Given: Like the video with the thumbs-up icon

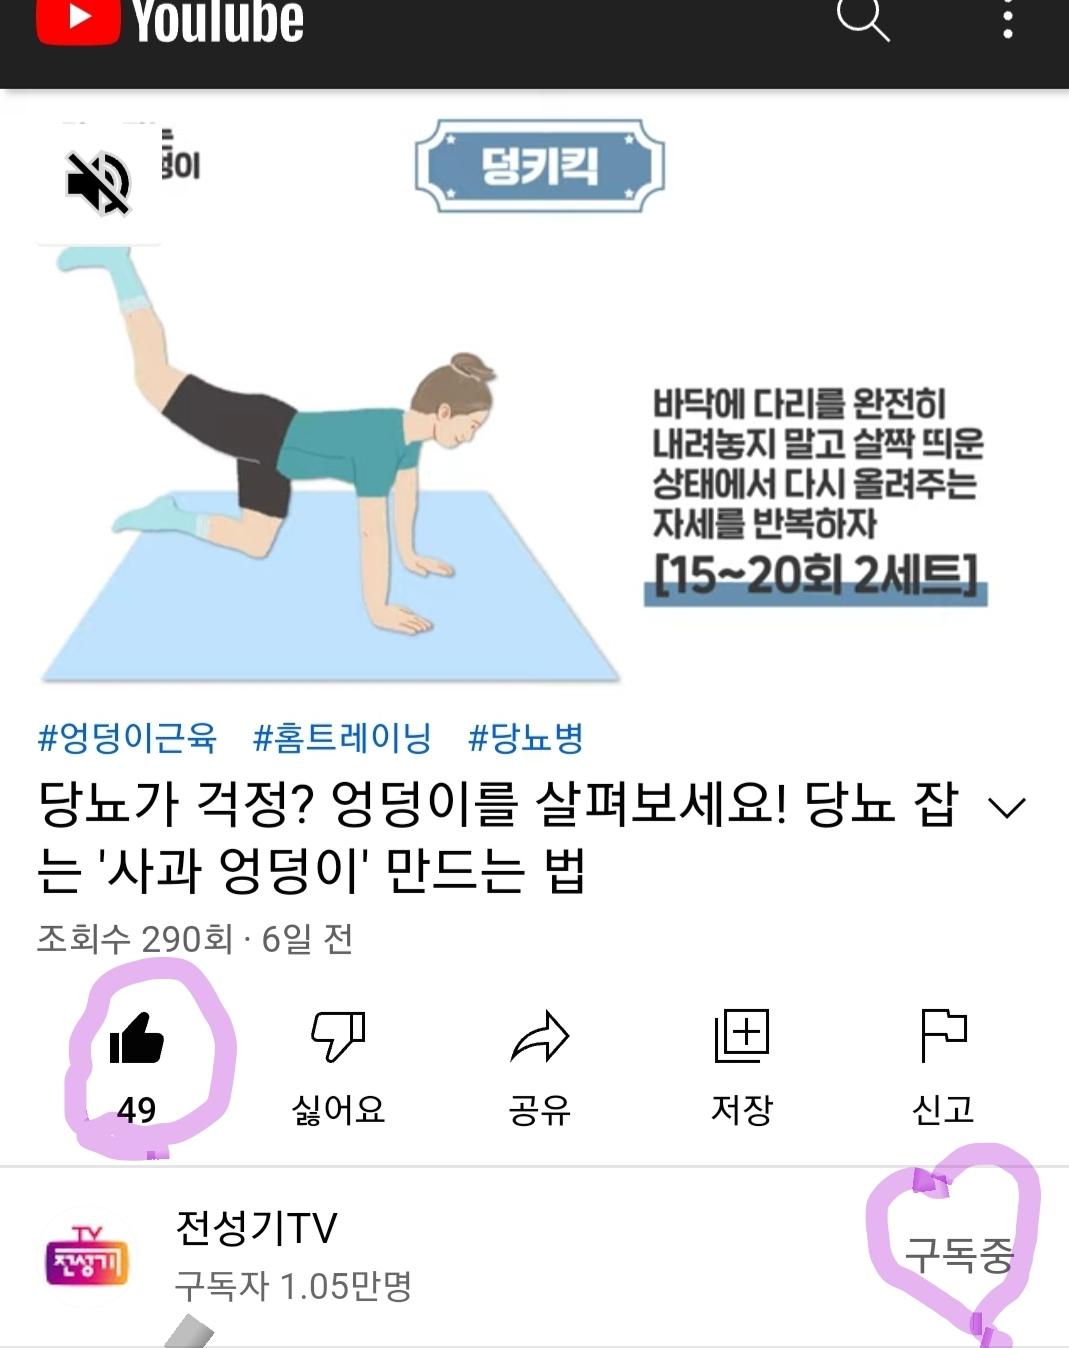Looking at the screenshot, I should click(x=136, y=1037).
